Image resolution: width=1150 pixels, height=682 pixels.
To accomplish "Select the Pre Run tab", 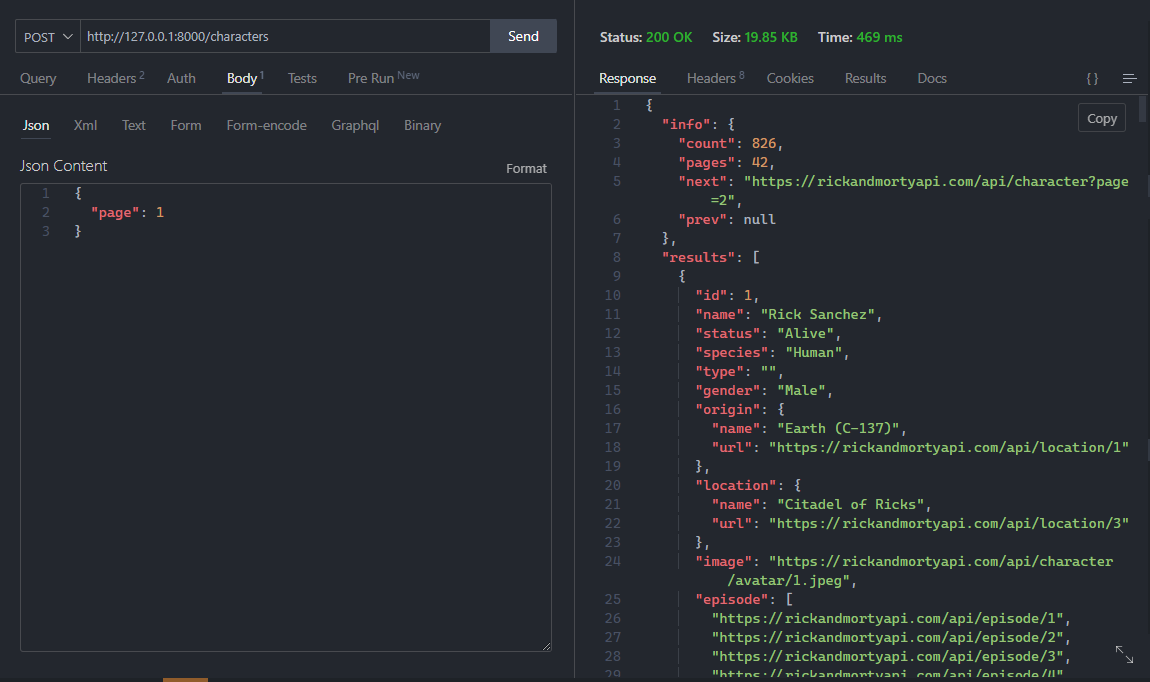I will point(370,78).
